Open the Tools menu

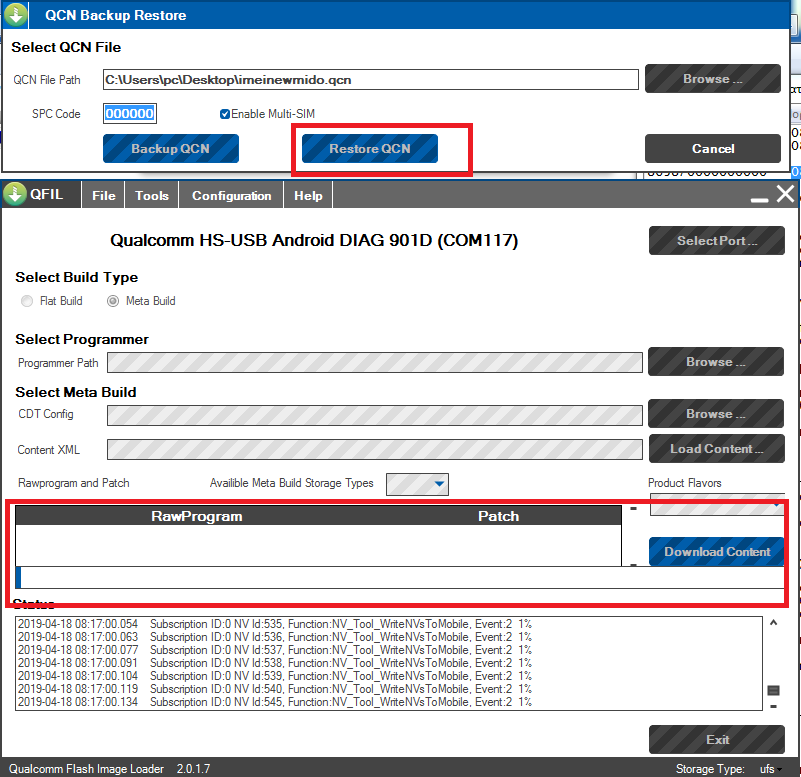[152, 196]
